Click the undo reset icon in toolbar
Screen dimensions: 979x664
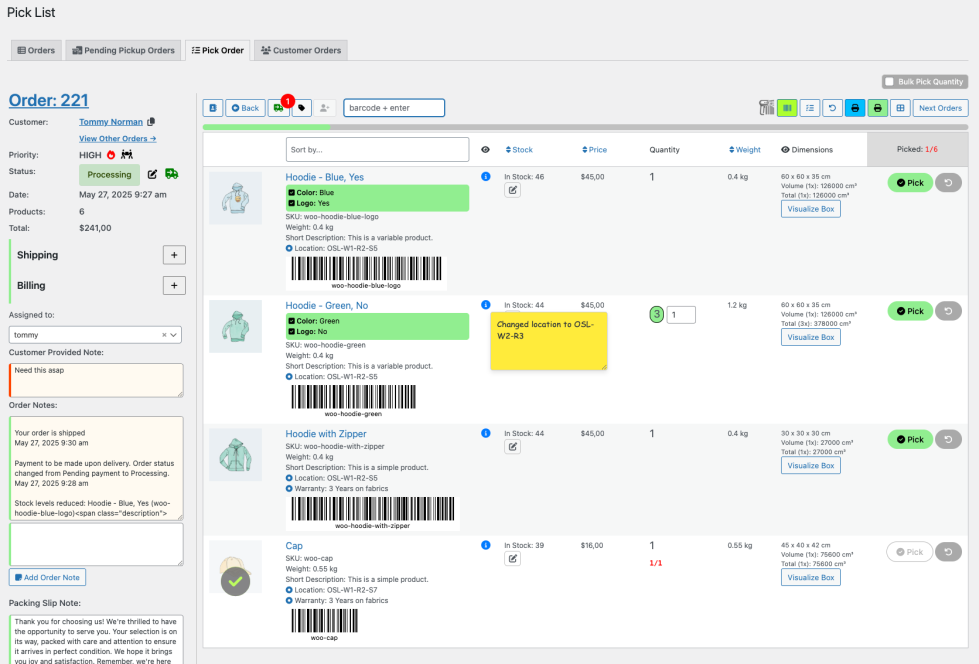tap(832, 108)
